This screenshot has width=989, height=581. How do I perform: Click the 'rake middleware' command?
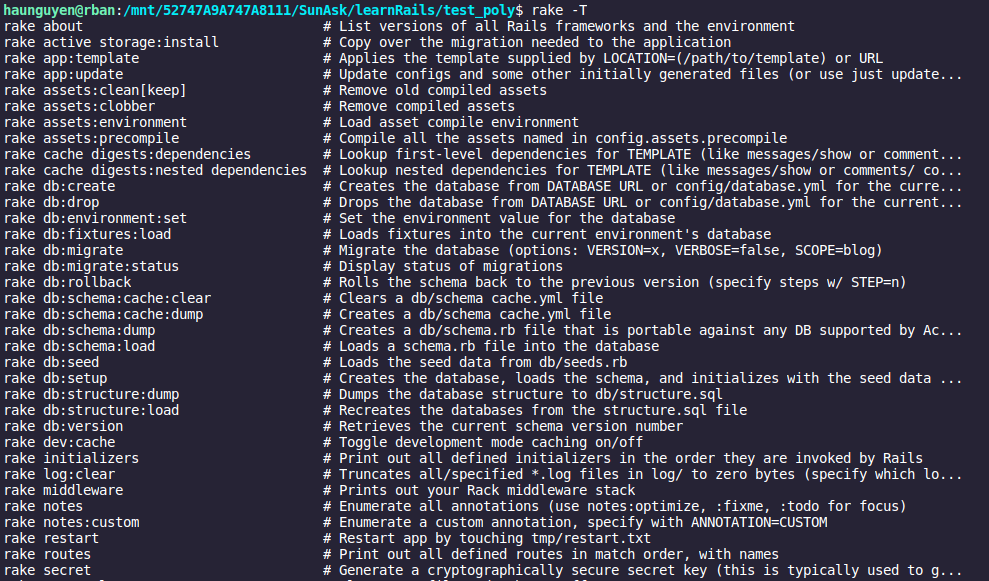63,490
